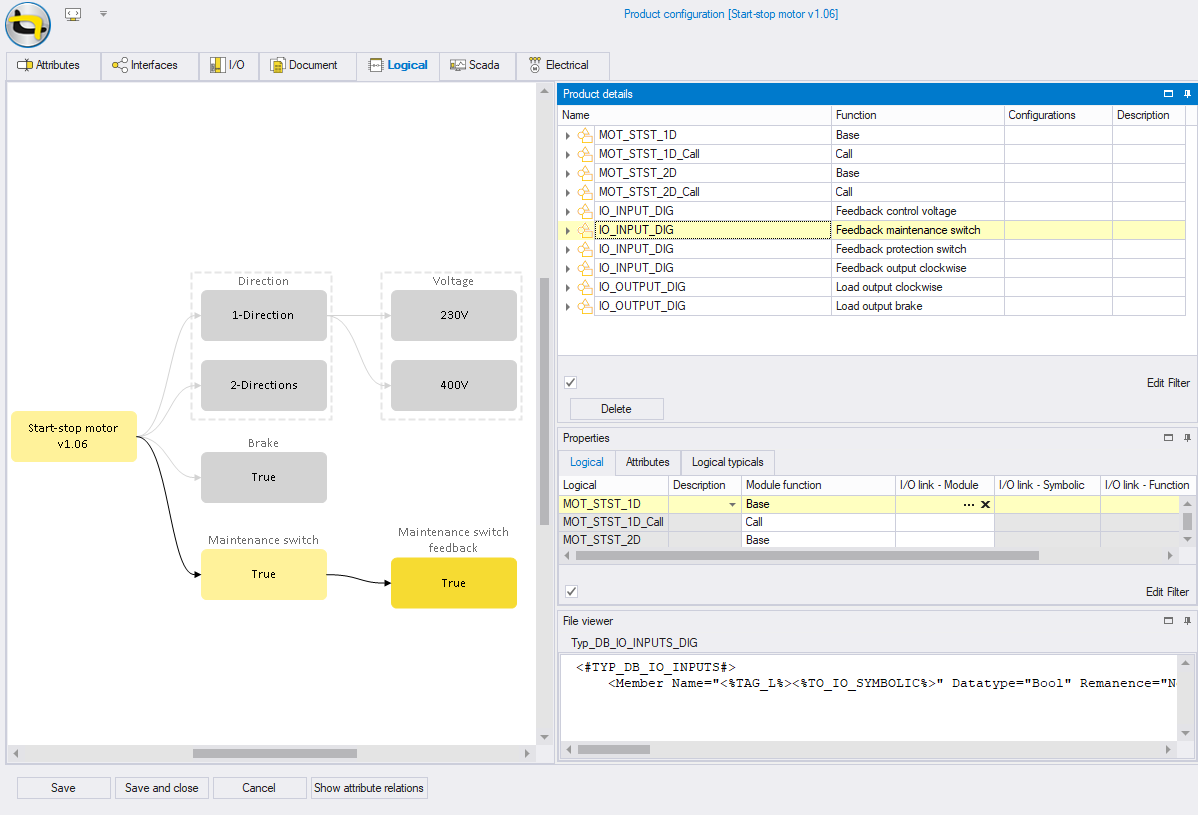
Task: Click Edit Filter in Properties panel
Action: (x=1167, y=592)
